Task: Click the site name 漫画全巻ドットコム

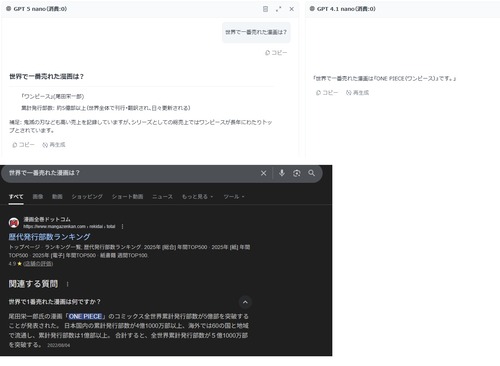Action: coord(47,219)
